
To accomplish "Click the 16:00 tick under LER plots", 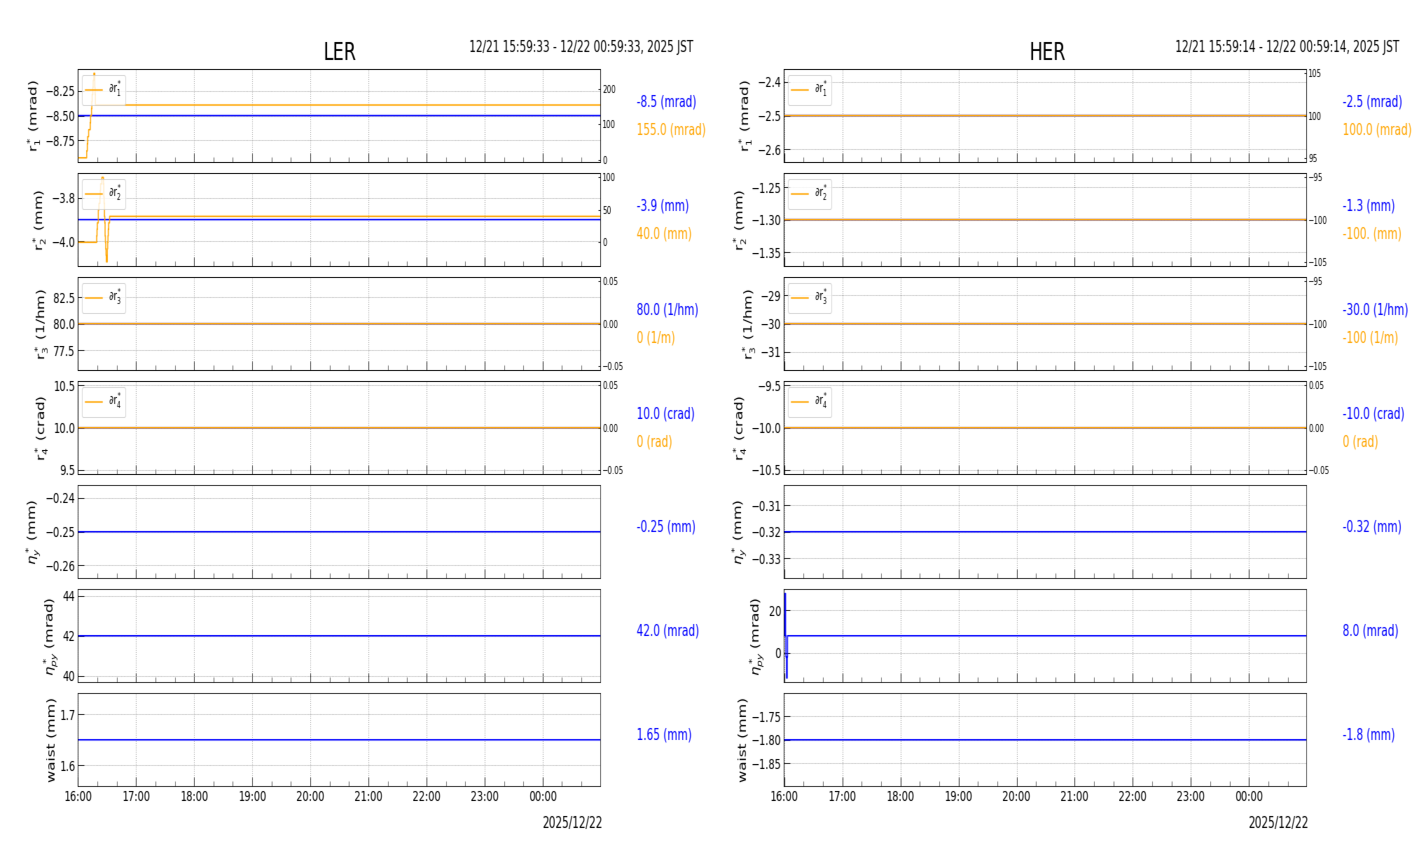I will 78,797.
